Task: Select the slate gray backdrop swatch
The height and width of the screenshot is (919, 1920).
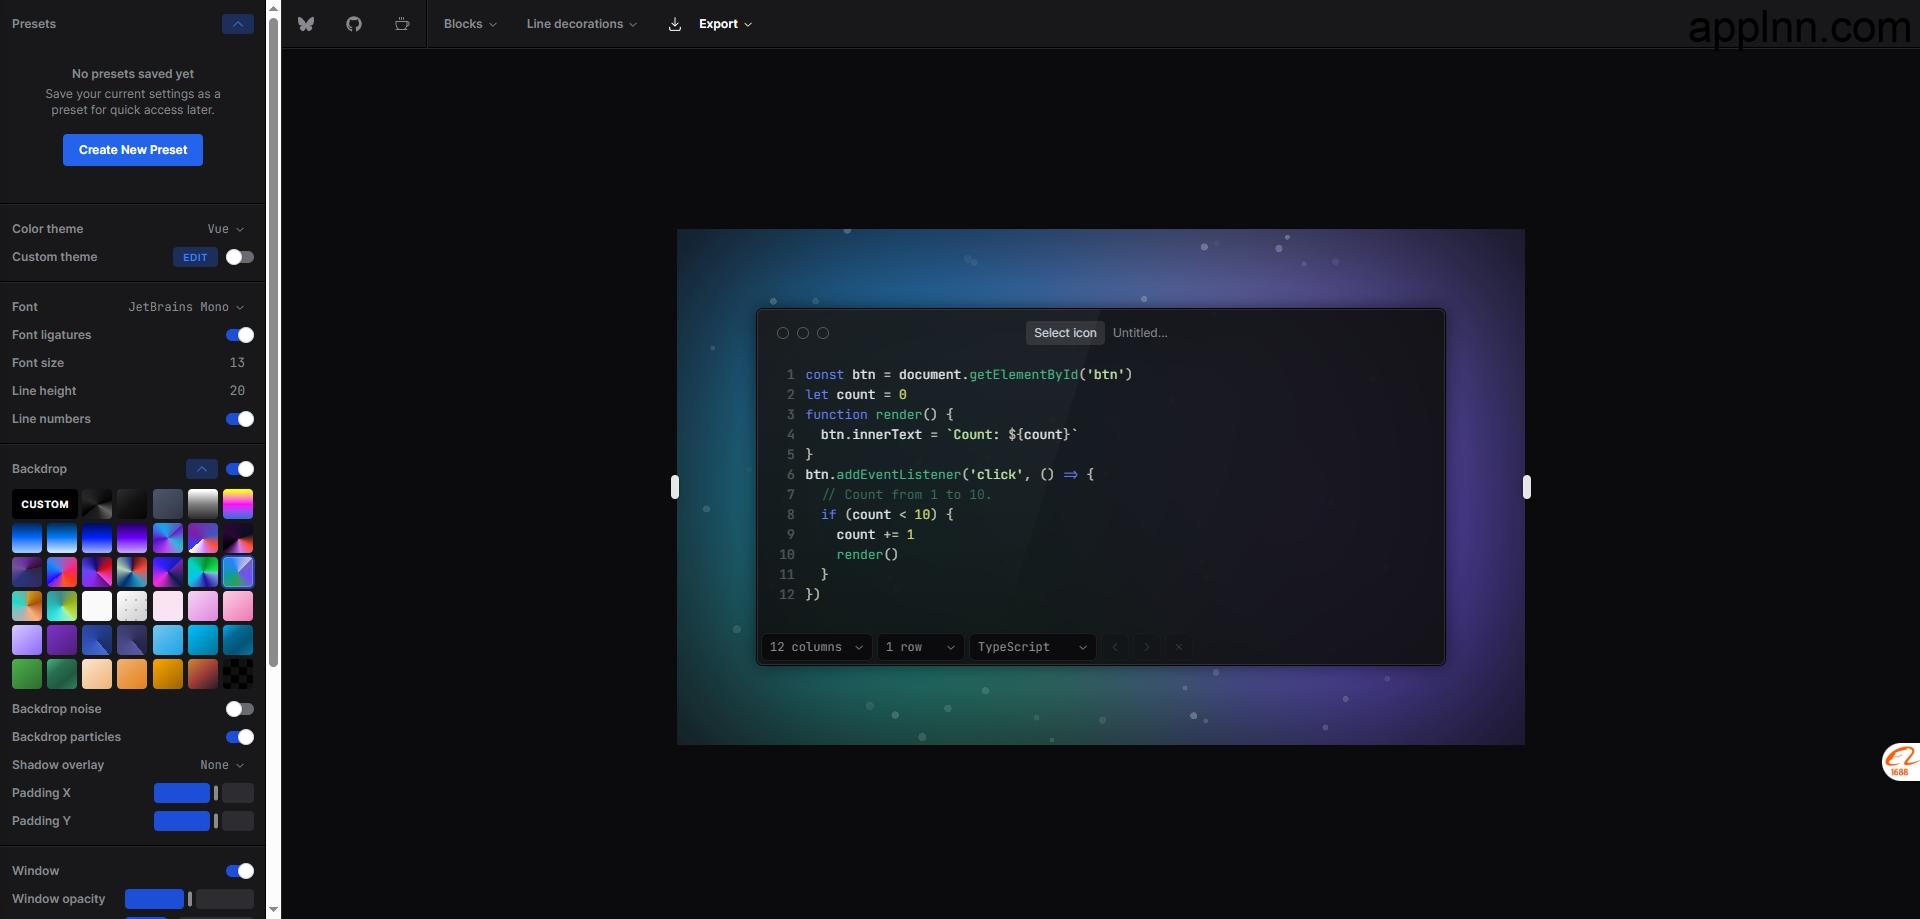Action: pos(168,504)
